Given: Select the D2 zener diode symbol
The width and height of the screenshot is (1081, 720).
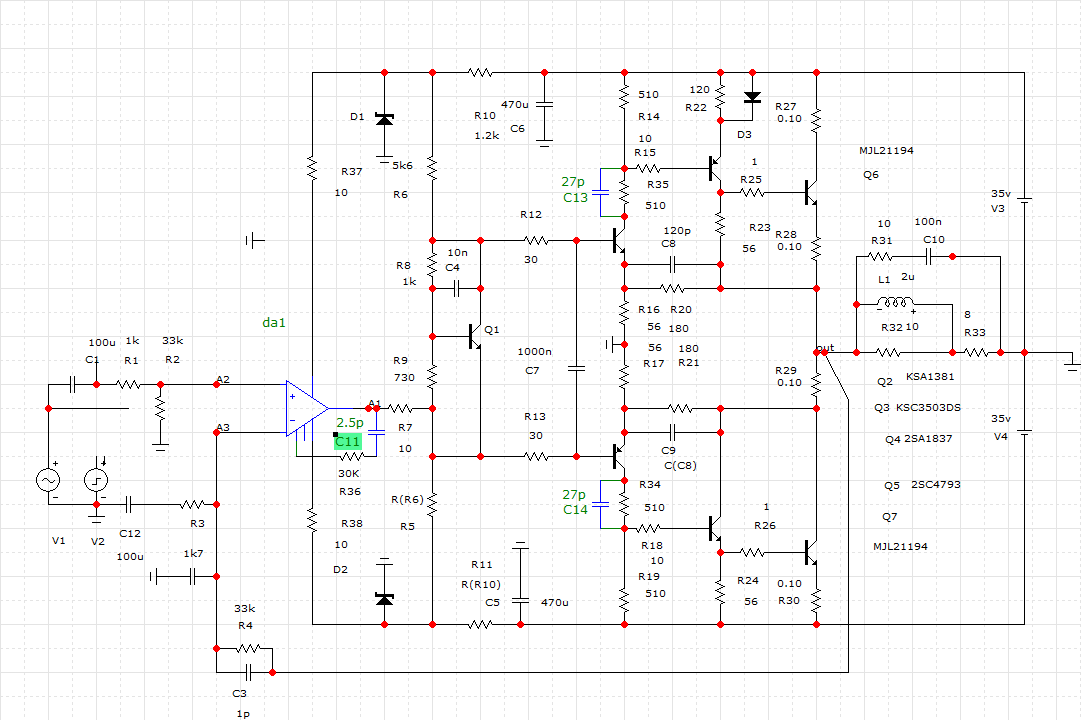Looking at the screenshot, I should (x=384, y=599).
